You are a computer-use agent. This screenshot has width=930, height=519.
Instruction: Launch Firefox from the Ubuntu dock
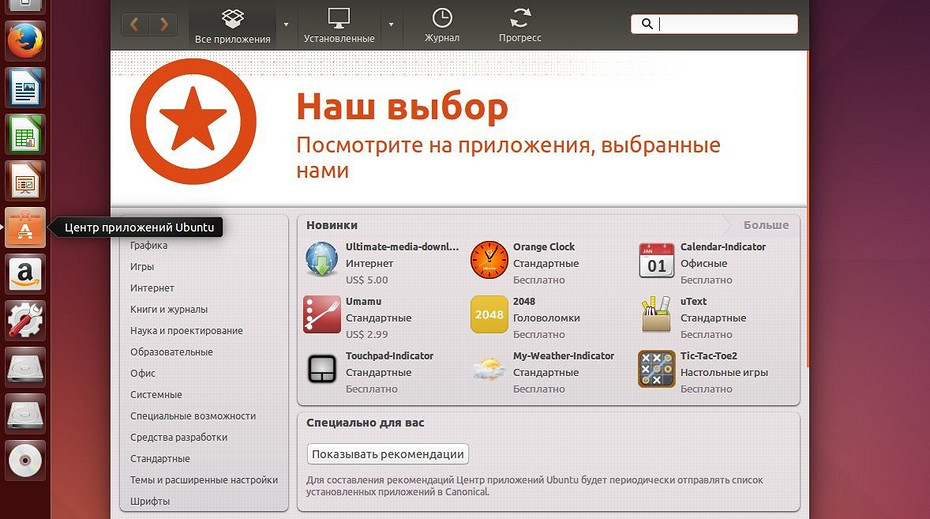click(25, 42)
